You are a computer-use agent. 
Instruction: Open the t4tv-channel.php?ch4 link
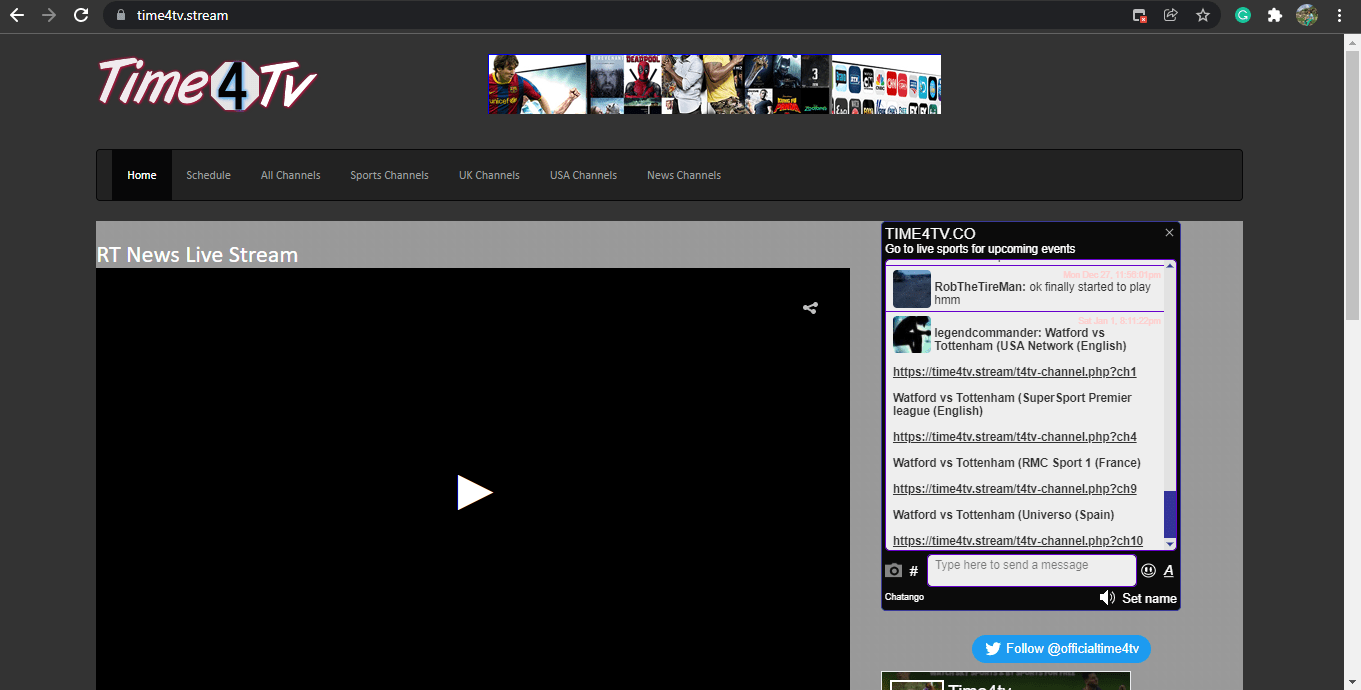point(1015,437)
